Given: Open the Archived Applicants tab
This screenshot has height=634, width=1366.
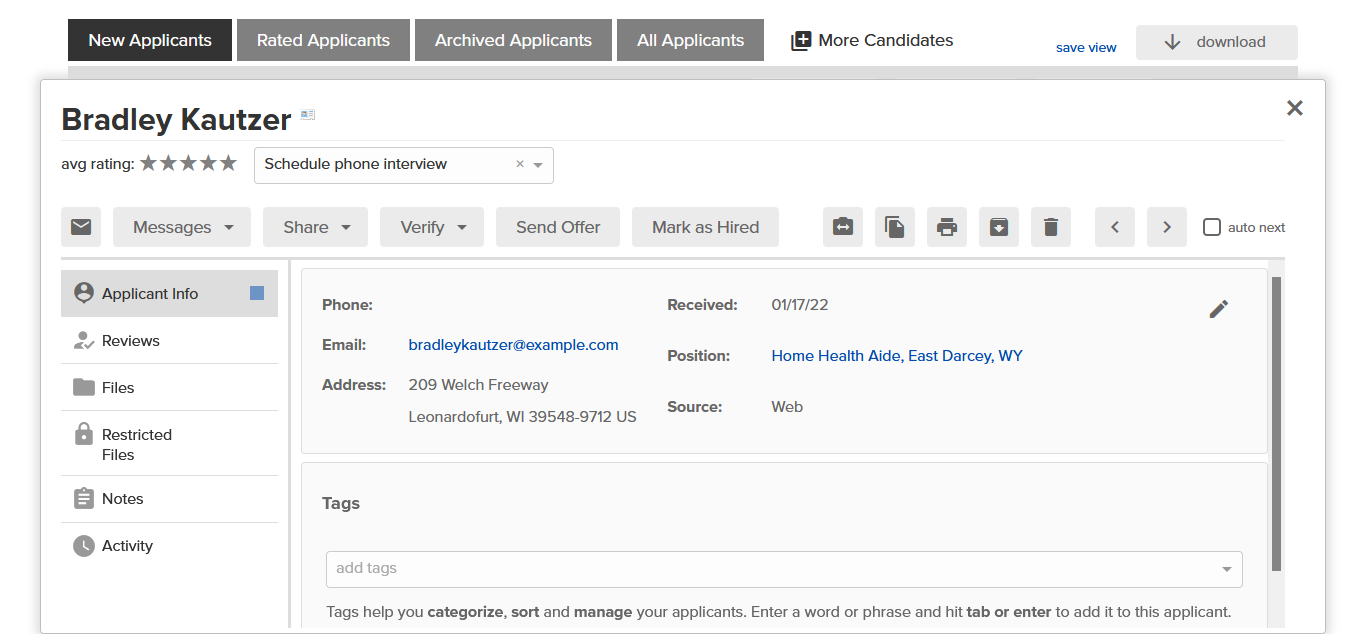Looking at the screenshot, I should point(513,41).
